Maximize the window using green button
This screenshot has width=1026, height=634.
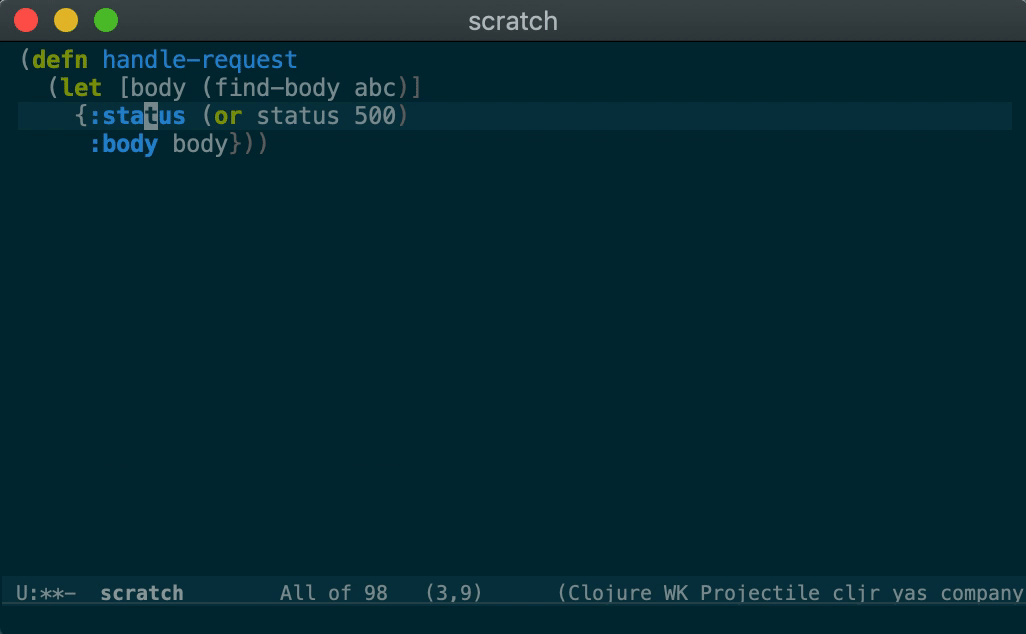pos(105,20)
